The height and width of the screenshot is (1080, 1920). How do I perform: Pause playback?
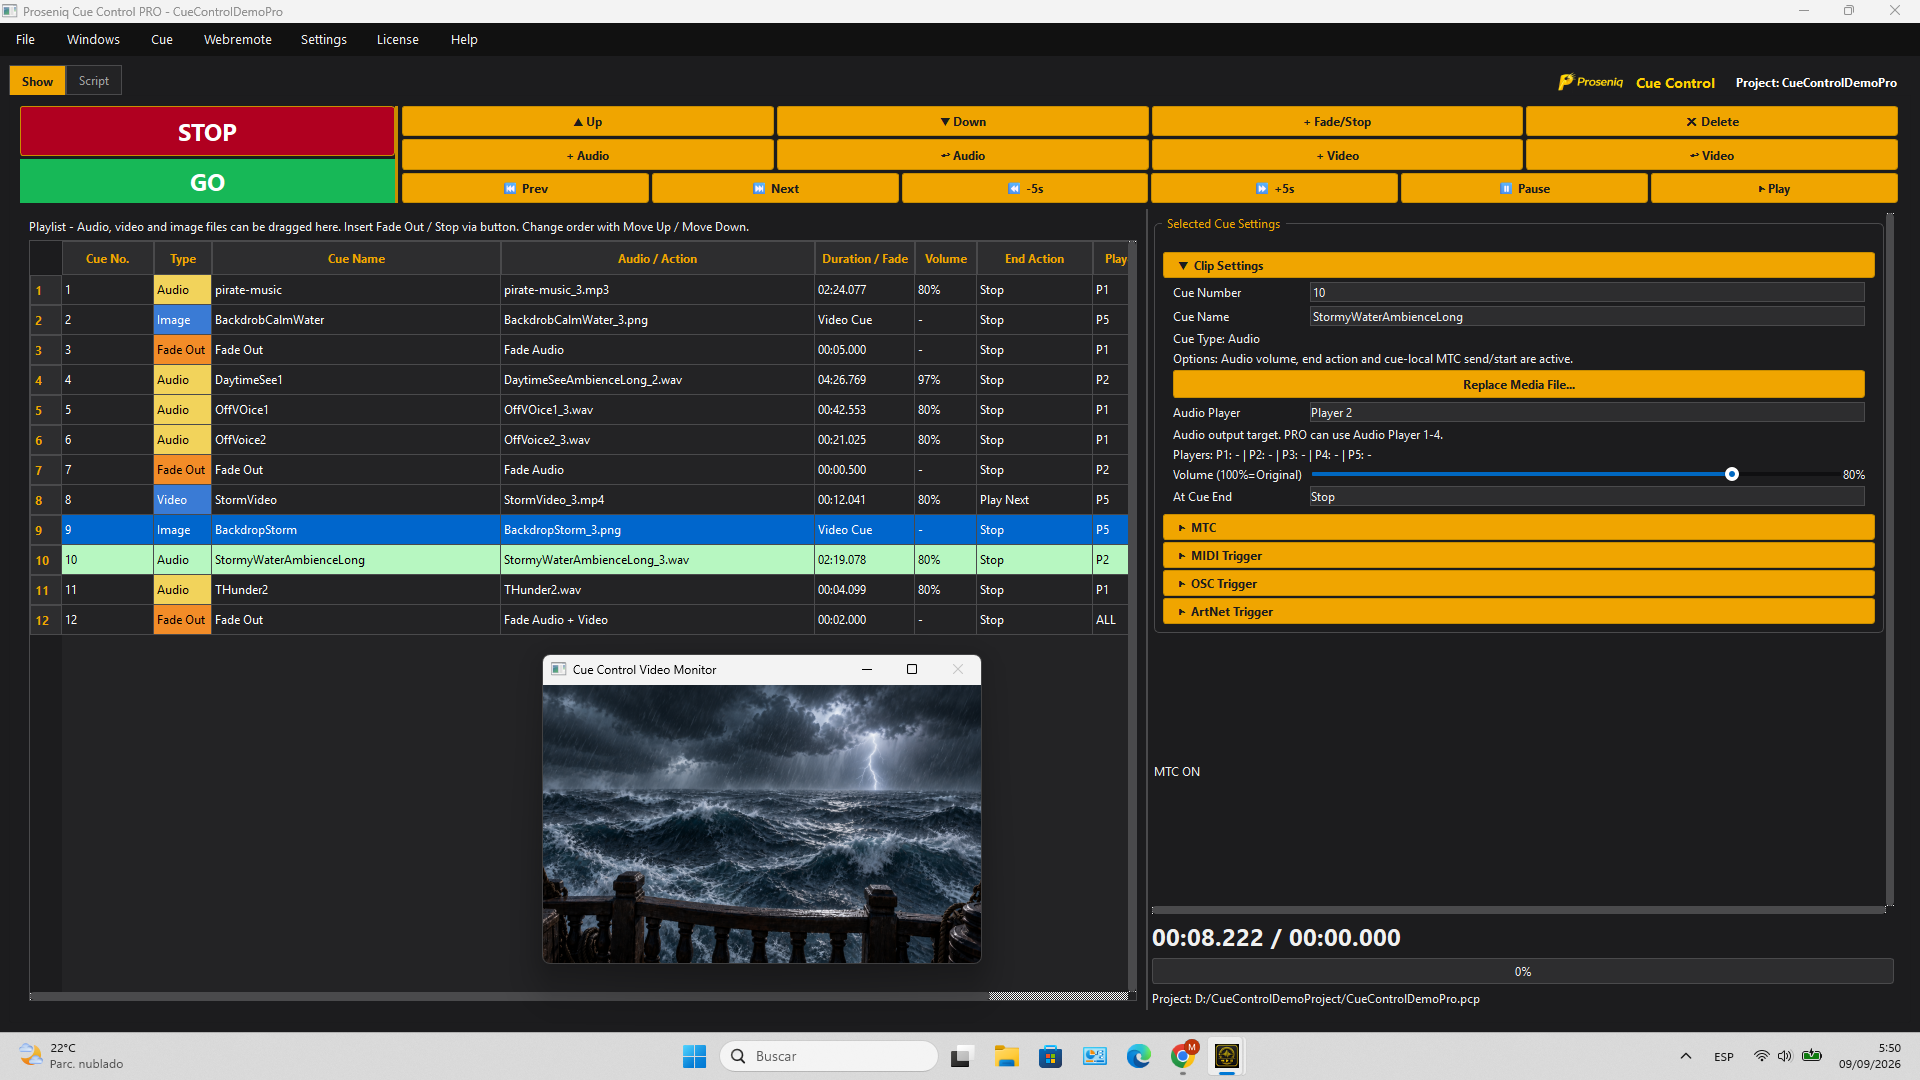[1524, 189]
